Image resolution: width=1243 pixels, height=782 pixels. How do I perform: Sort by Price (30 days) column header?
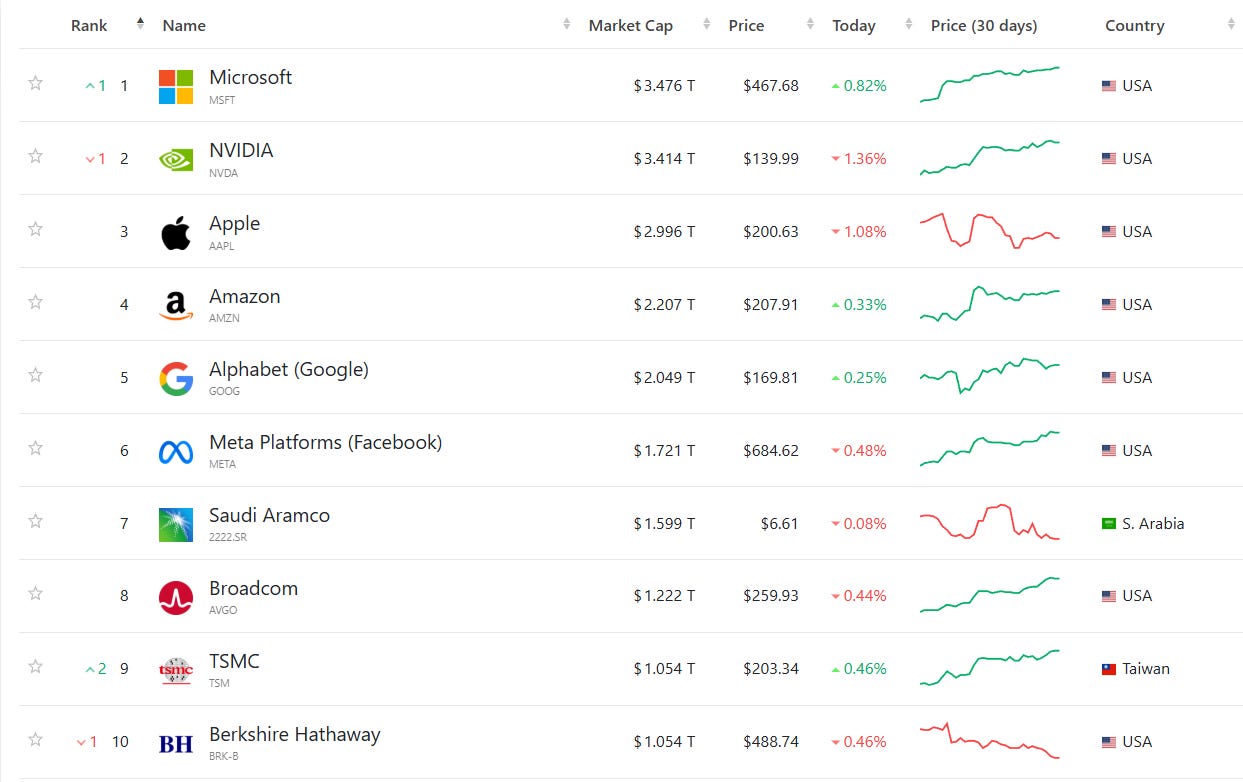(984, 26)
